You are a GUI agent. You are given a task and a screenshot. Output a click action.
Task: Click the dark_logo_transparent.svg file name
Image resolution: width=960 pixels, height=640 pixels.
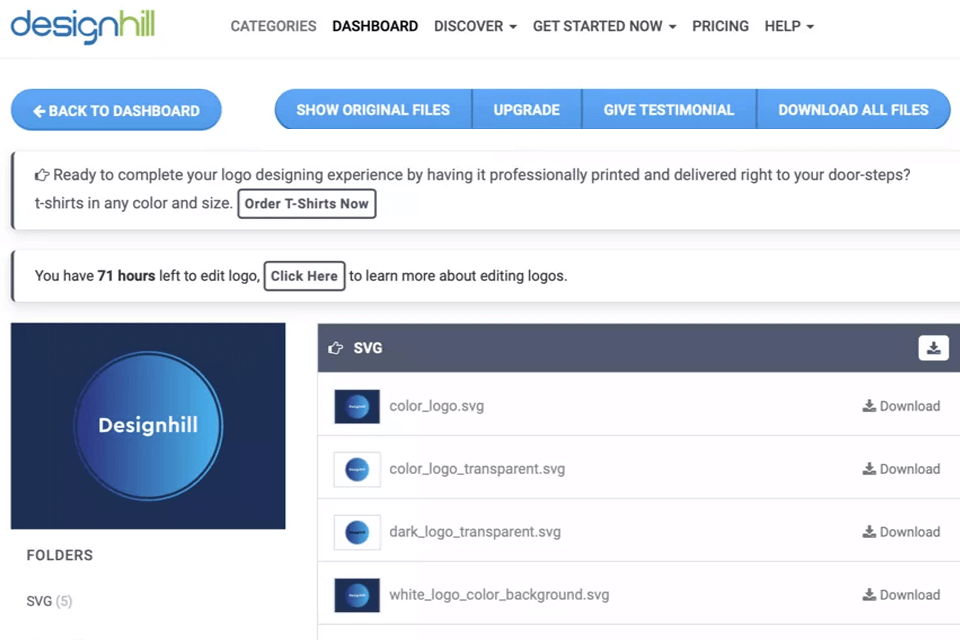click(475, 532)
